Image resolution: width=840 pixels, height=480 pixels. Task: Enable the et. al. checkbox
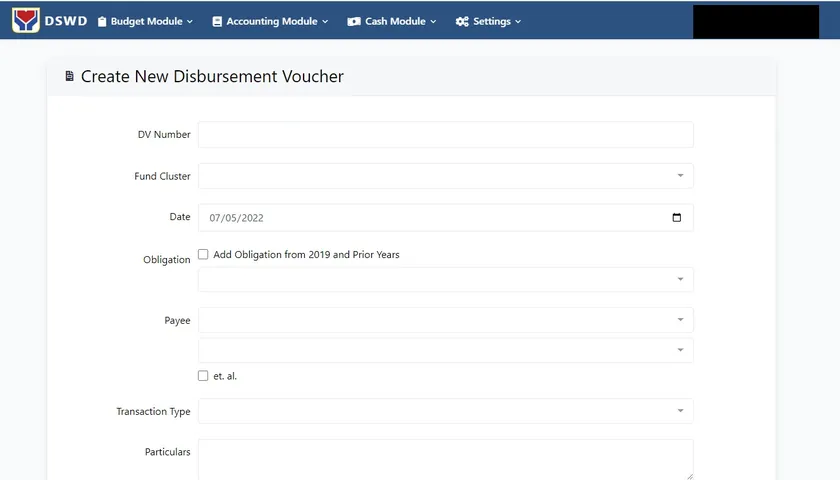pyautogui.click(x=203, y=376)
